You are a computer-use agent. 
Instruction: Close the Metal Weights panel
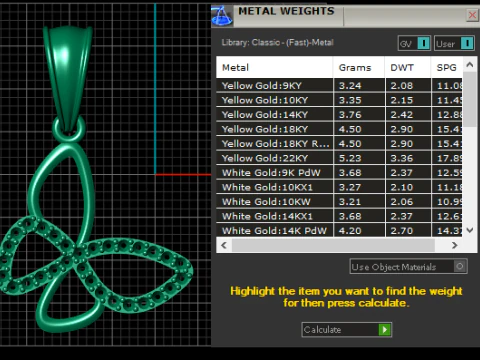[472, 15]
